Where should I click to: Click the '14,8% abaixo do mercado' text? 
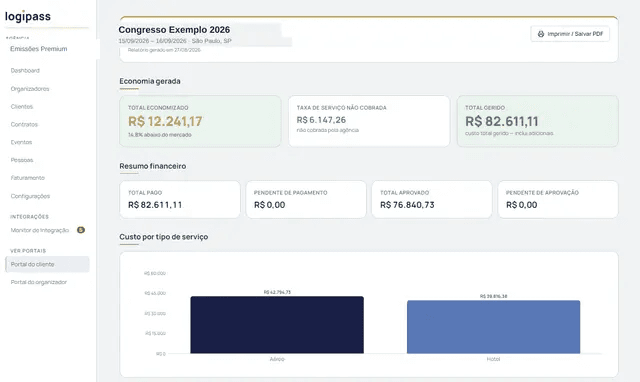coord(160,135)
